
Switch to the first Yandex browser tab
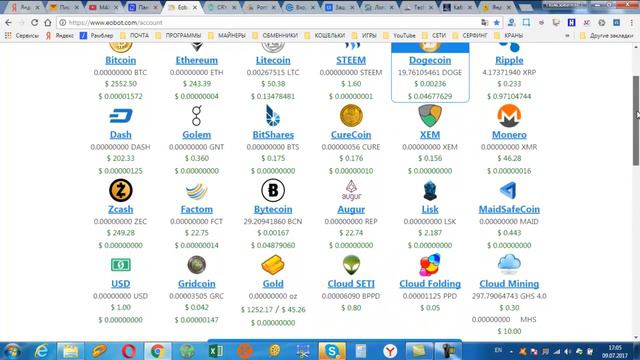click(24, 7)
